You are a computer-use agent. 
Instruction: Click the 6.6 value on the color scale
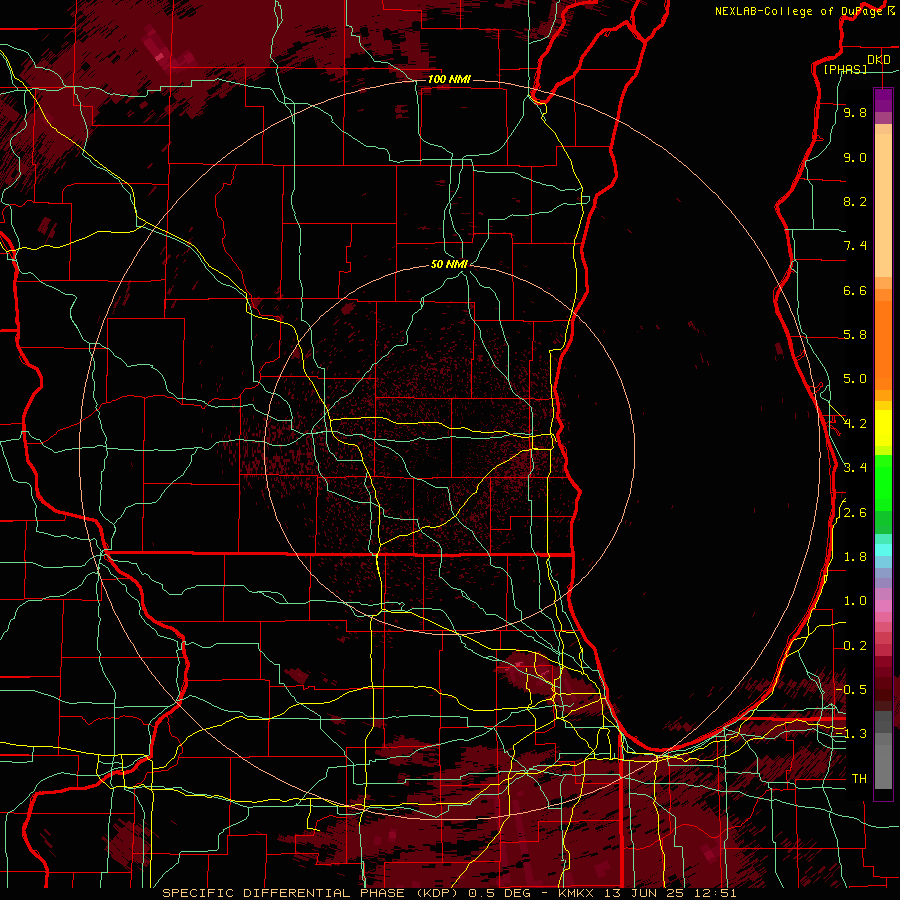[x=855, y=290]
